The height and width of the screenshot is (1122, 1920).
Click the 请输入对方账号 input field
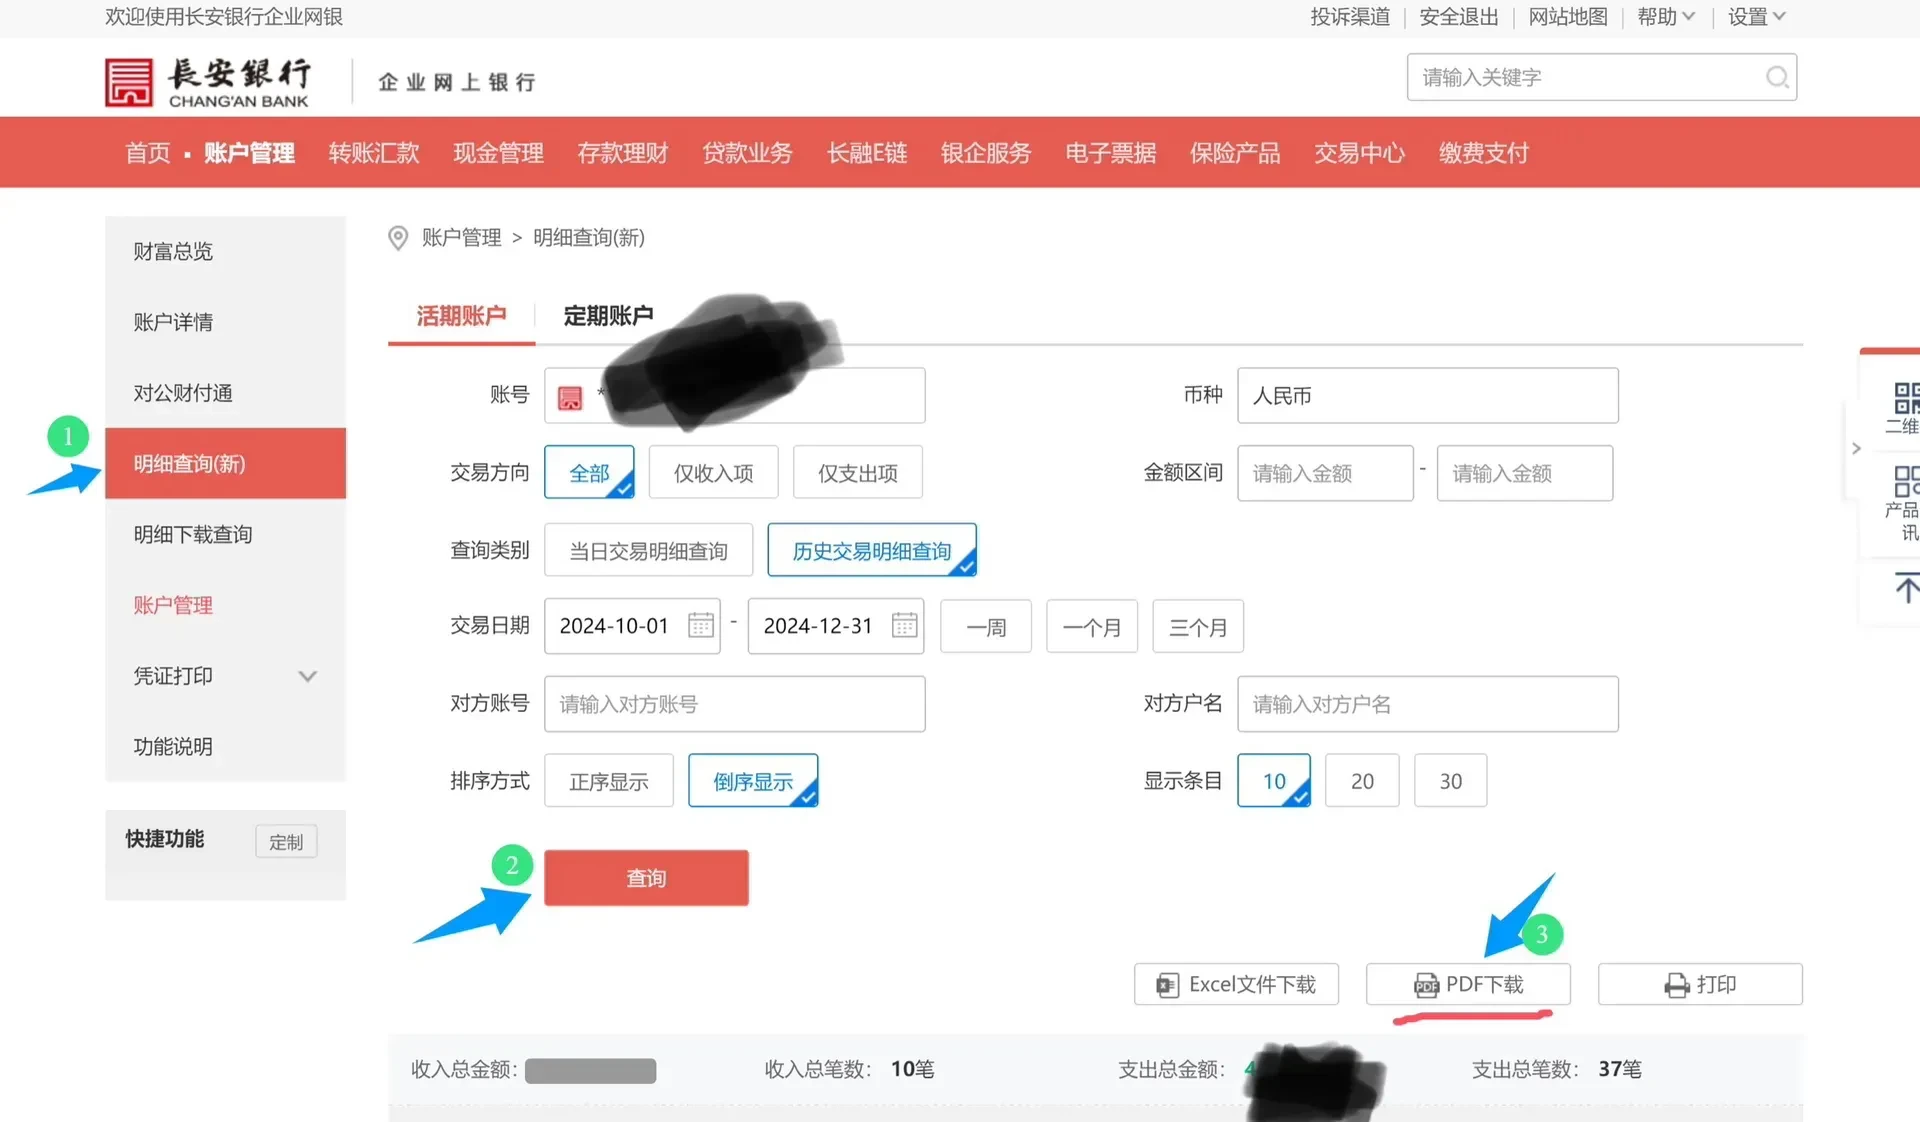click(x=735, y=704)
